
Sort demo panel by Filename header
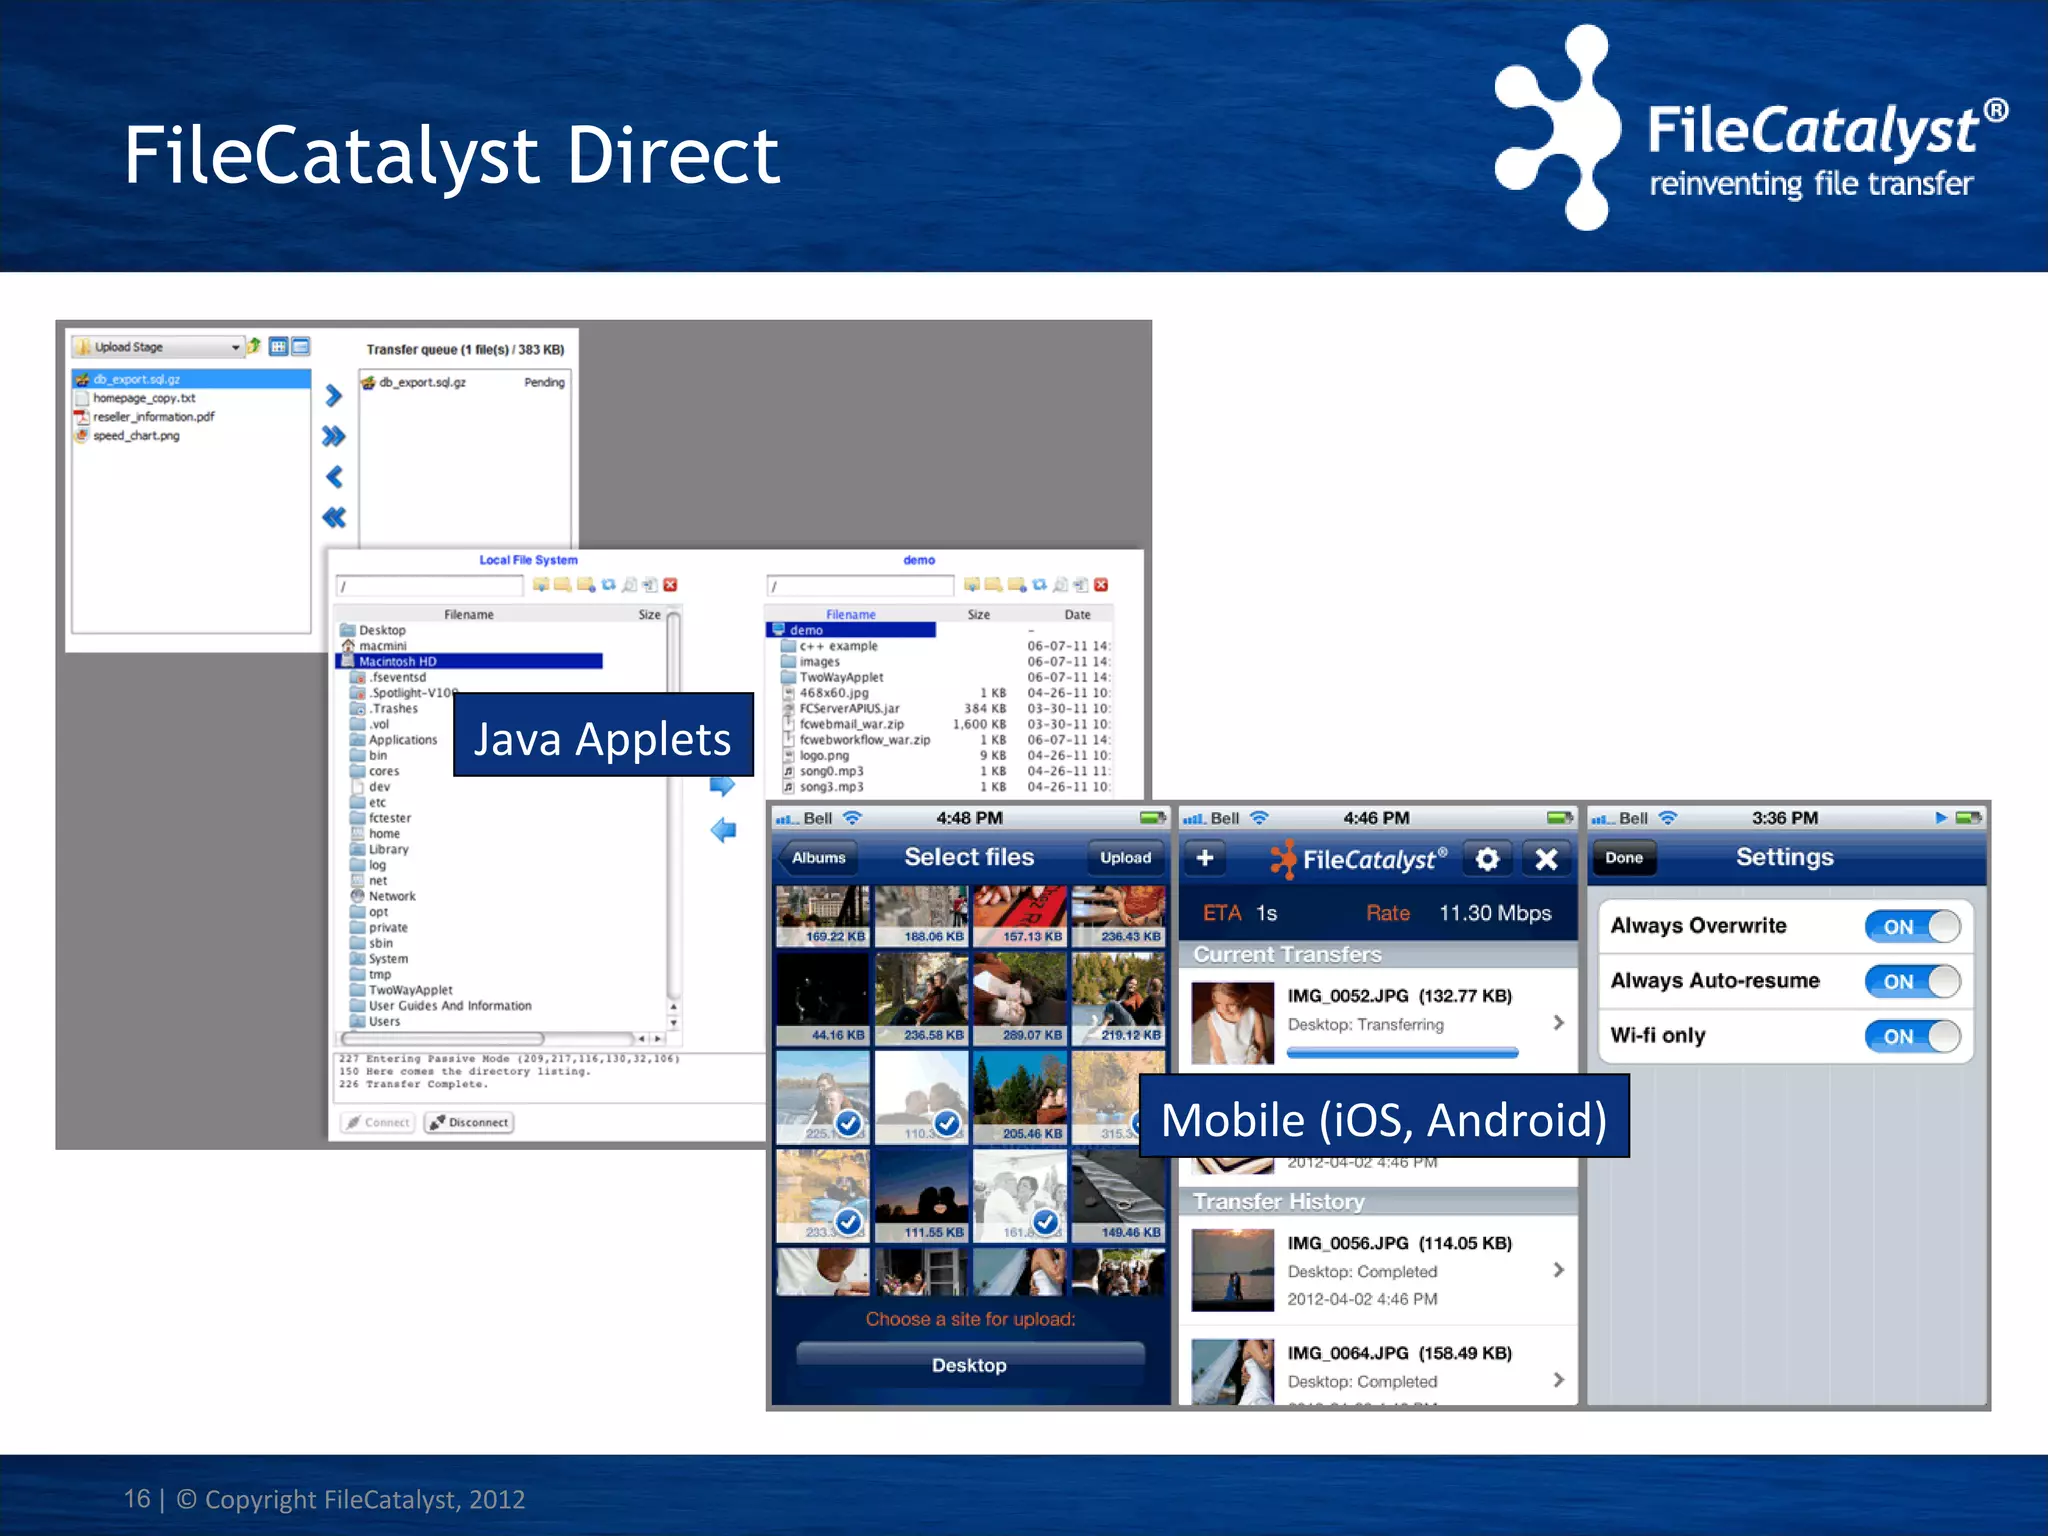851,614
